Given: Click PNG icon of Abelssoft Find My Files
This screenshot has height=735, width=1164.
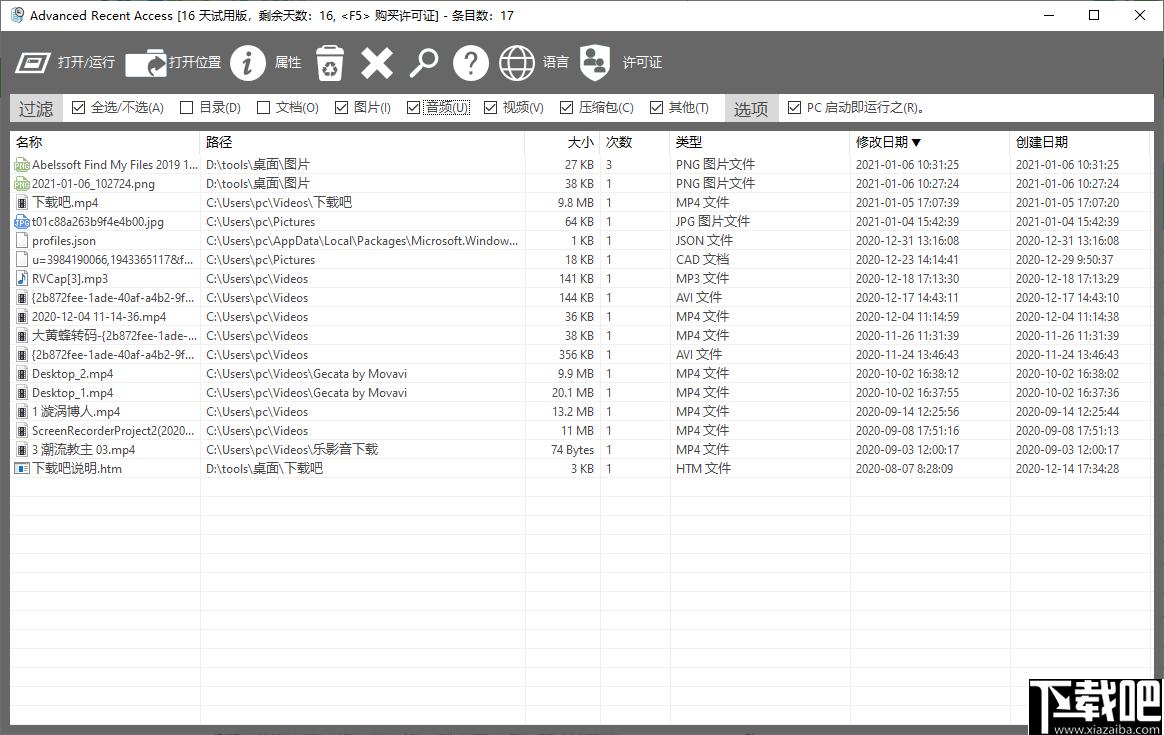Looking at the screenshot, I should point(22,165).
